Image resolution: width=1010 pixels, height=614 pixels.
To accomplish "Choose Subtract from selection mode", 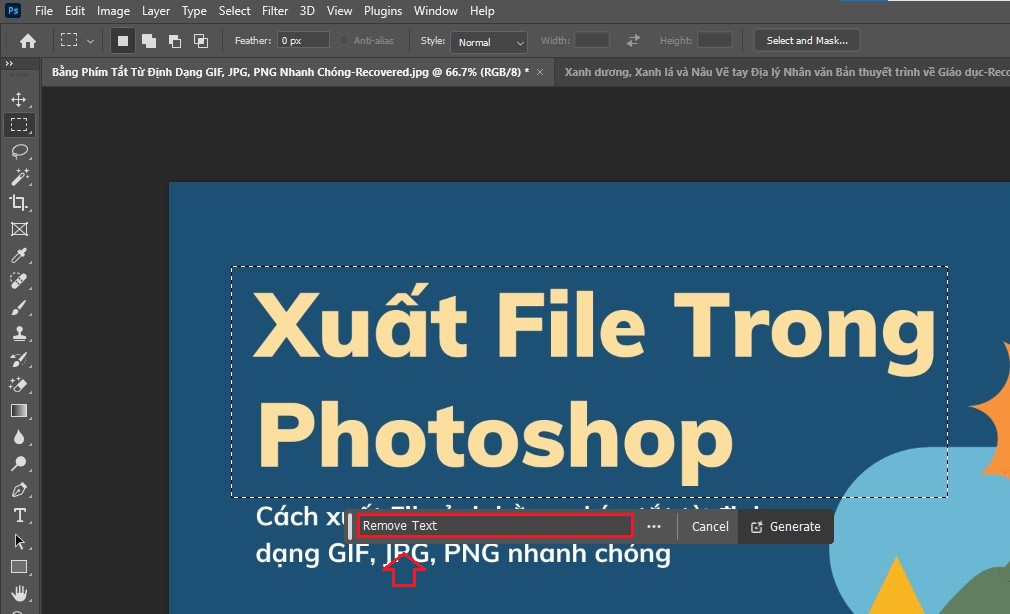I will [175, 41].
